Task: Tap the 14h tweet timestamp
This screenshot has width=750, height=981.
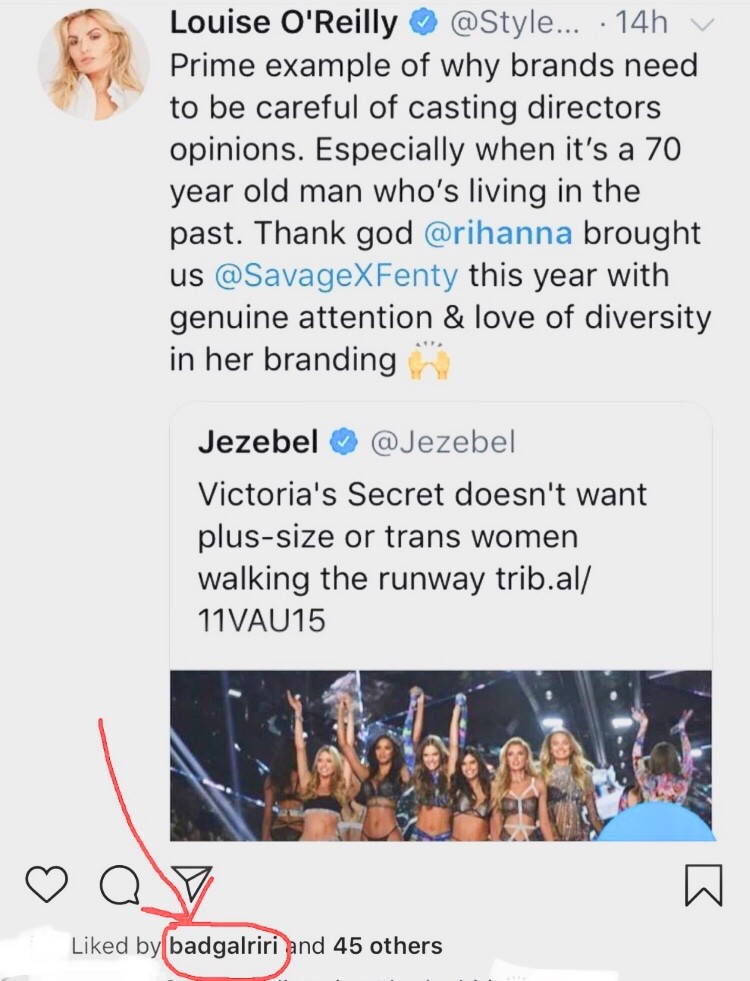Action: [x=641, y=23]
